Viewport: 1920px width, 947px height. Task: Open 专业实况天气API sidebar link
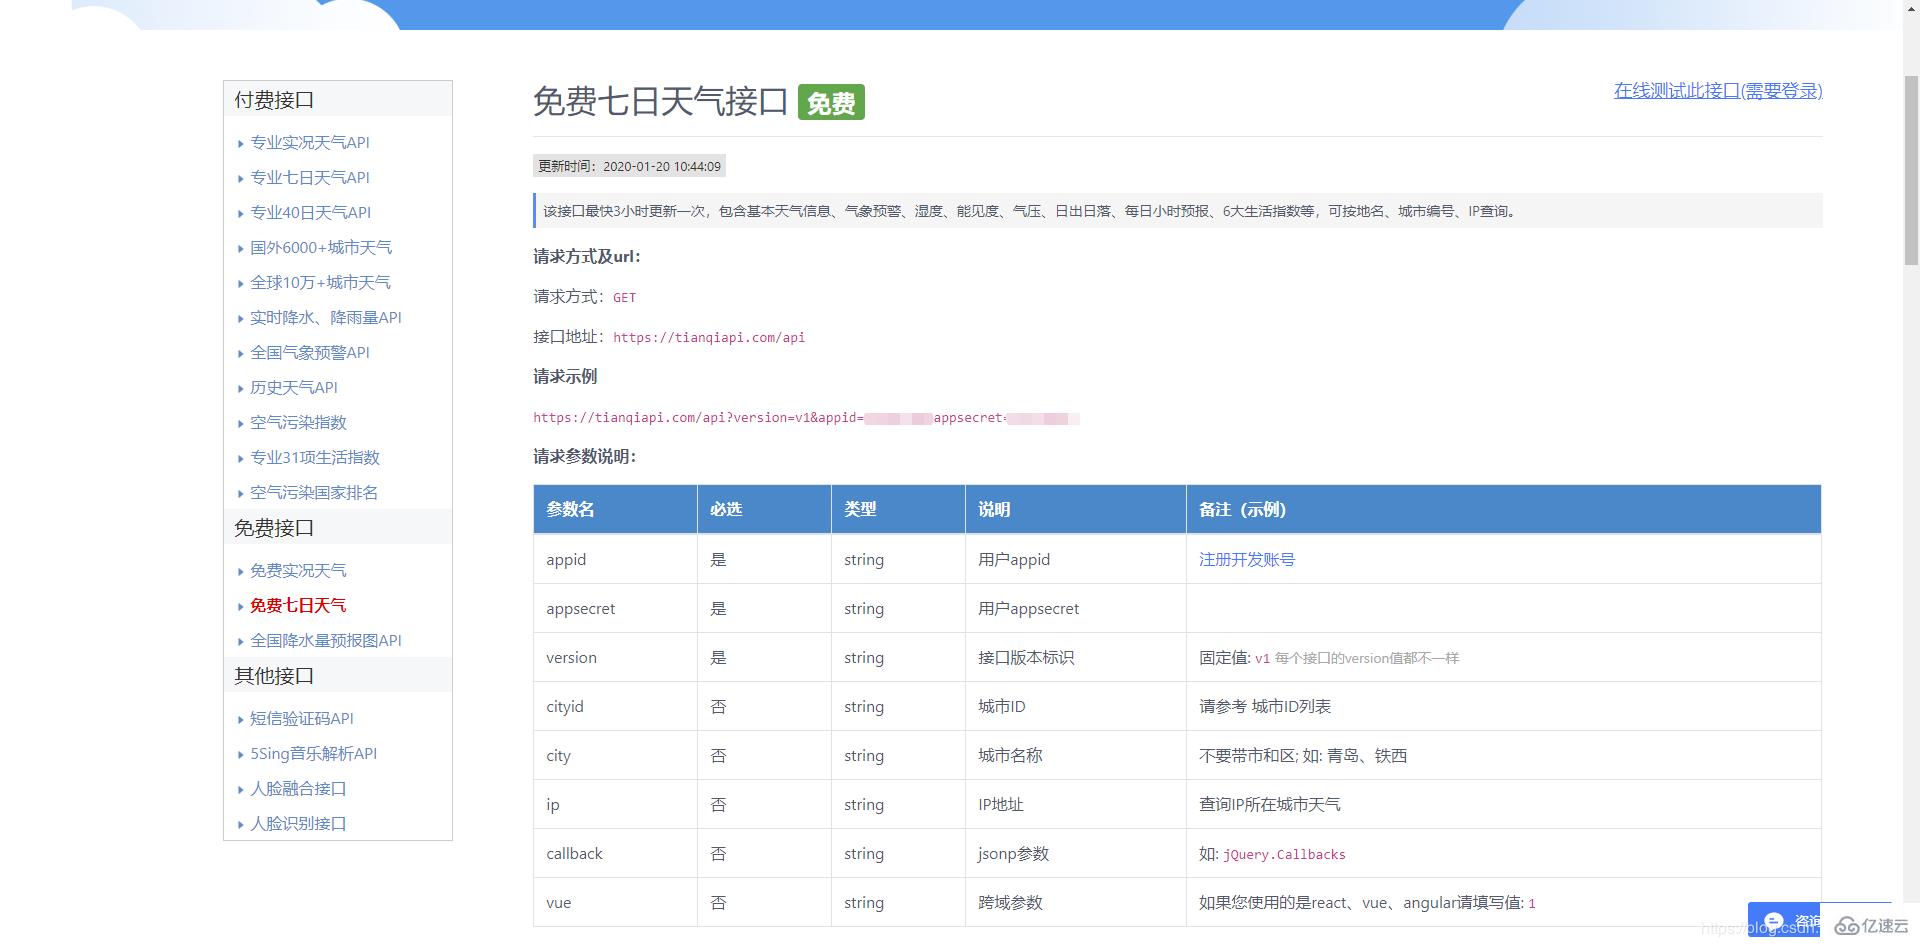point(309,142)
